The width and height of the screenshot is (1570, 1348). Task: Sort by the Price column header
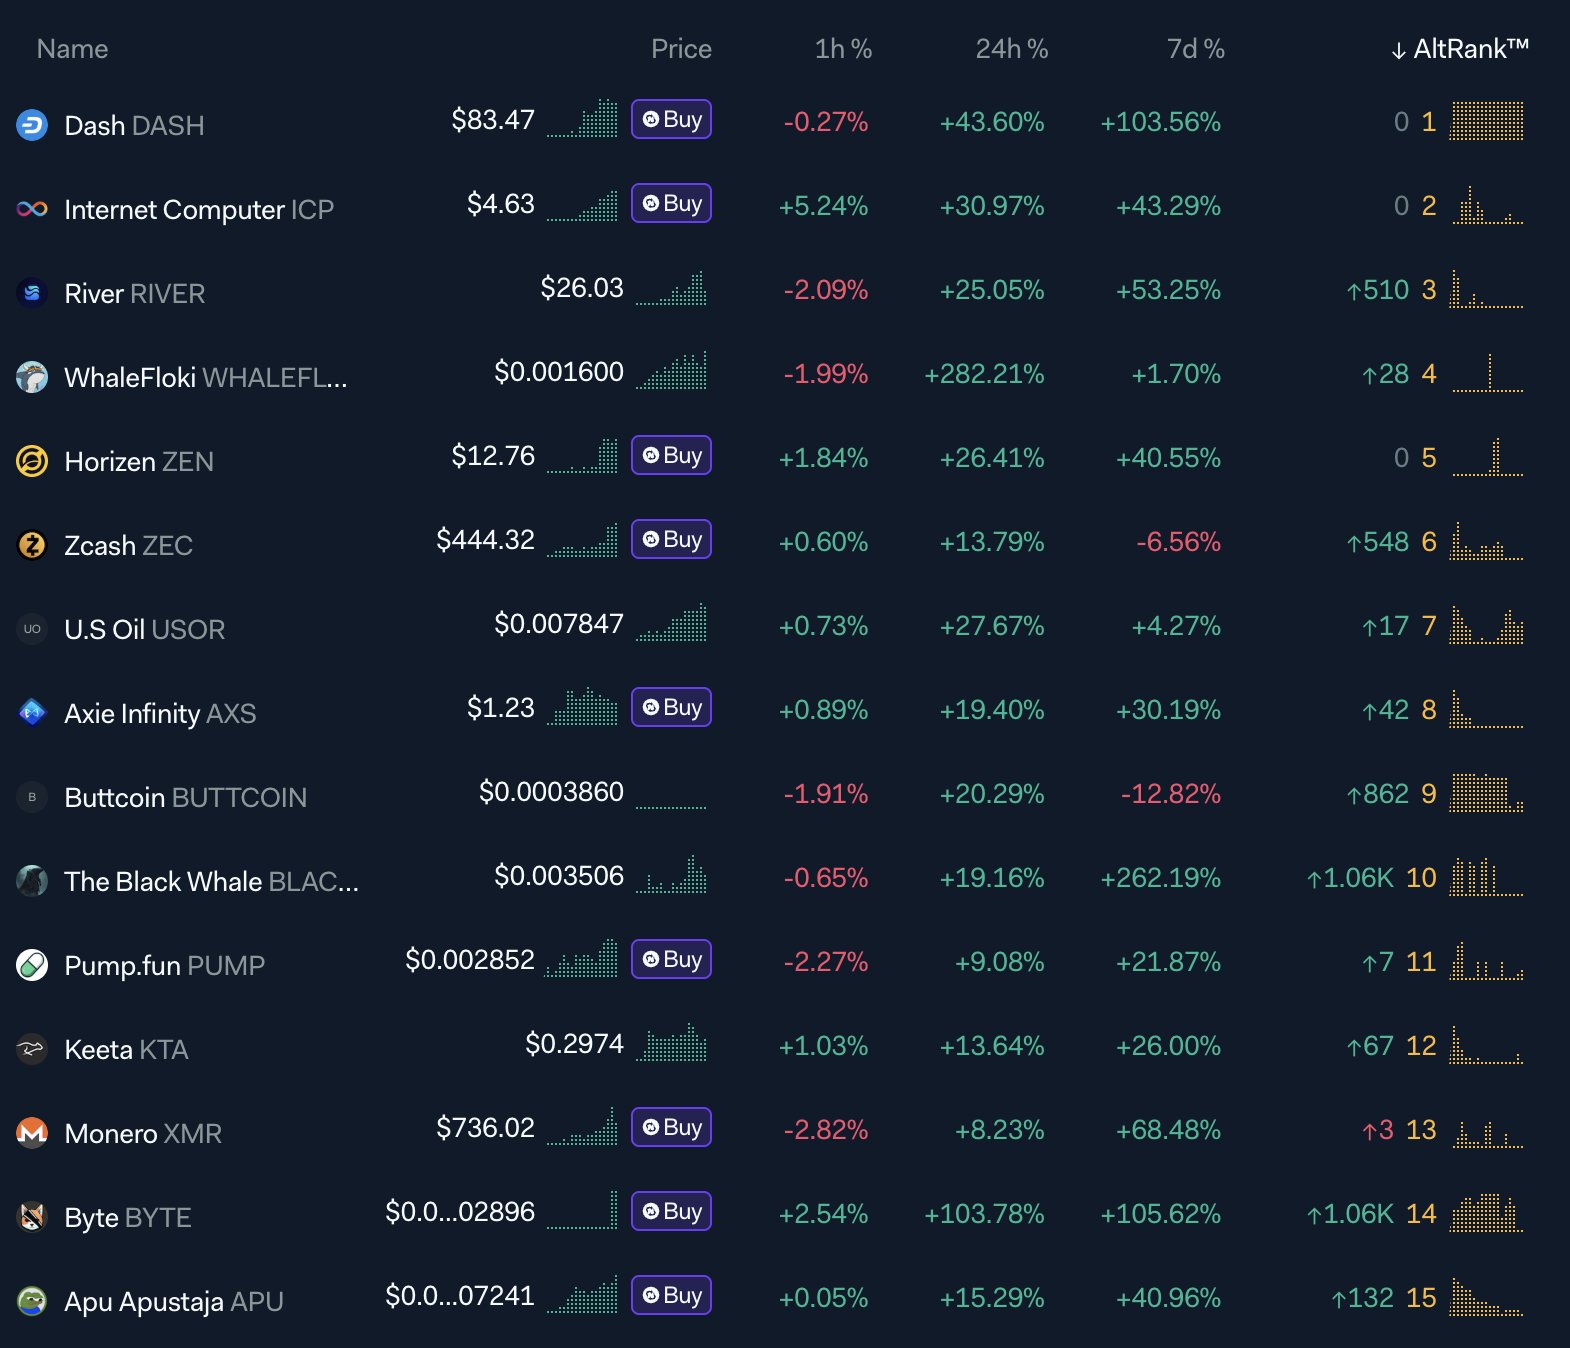681,49
